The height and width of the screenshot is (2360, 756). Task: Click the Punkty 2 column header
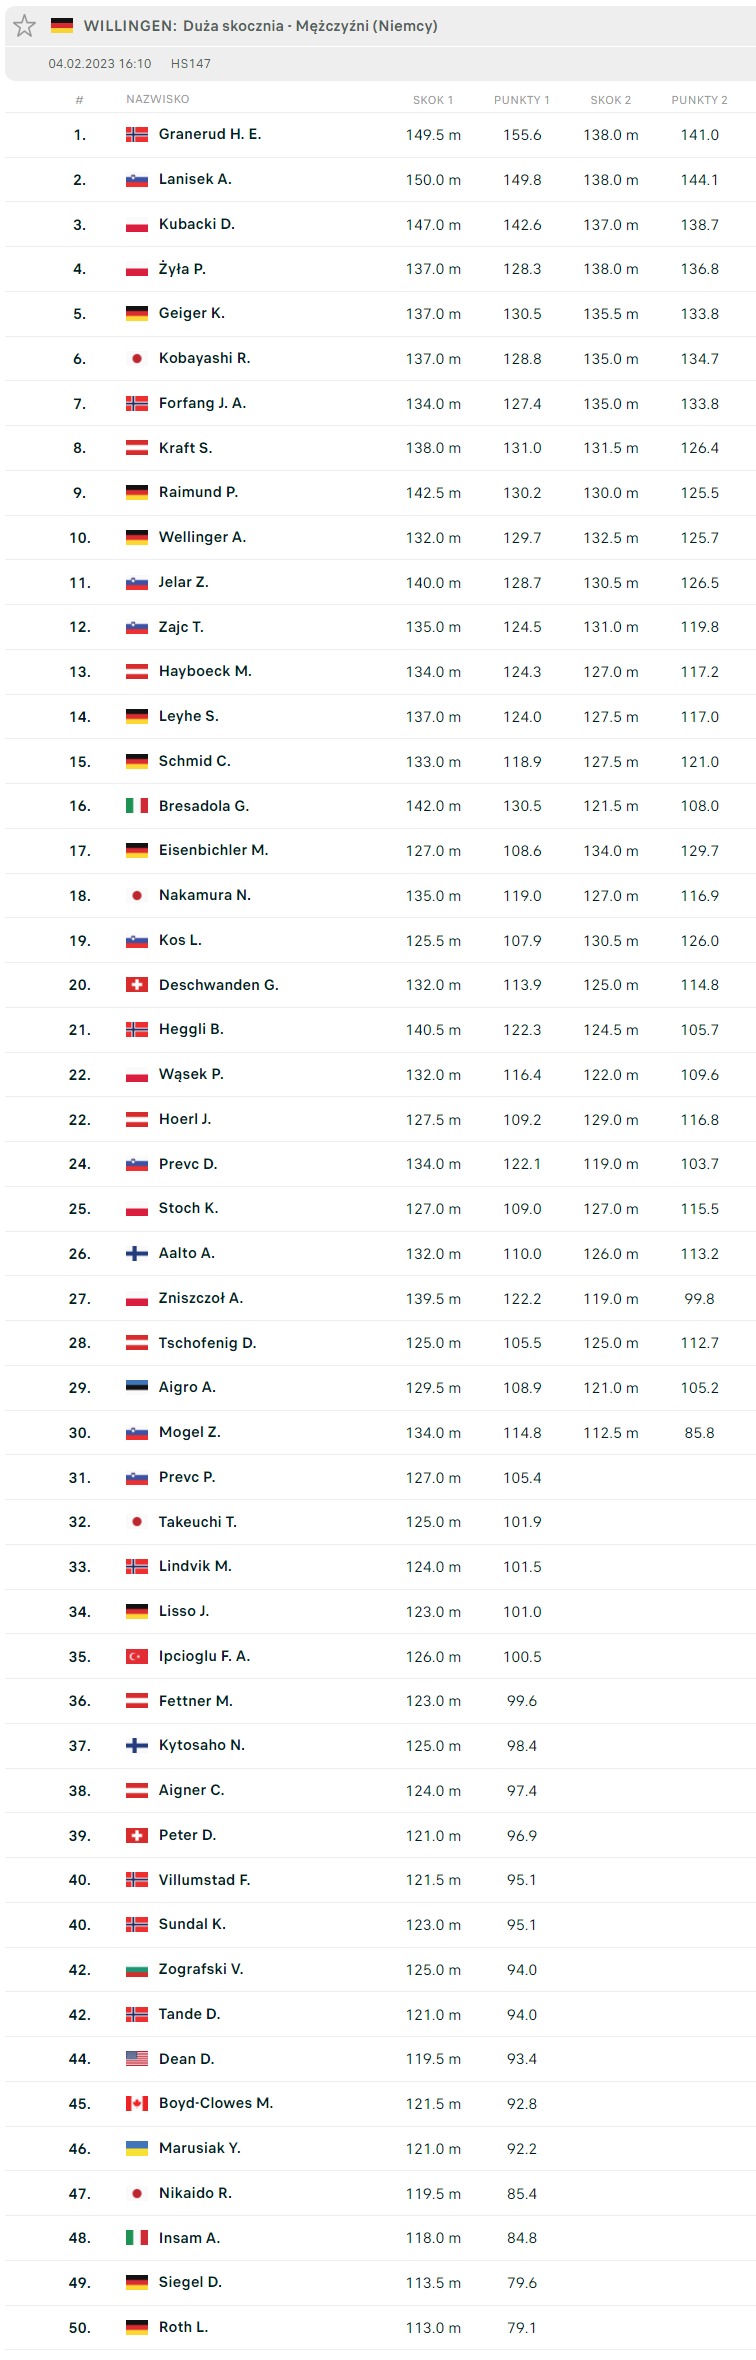[x=699, y=100]
